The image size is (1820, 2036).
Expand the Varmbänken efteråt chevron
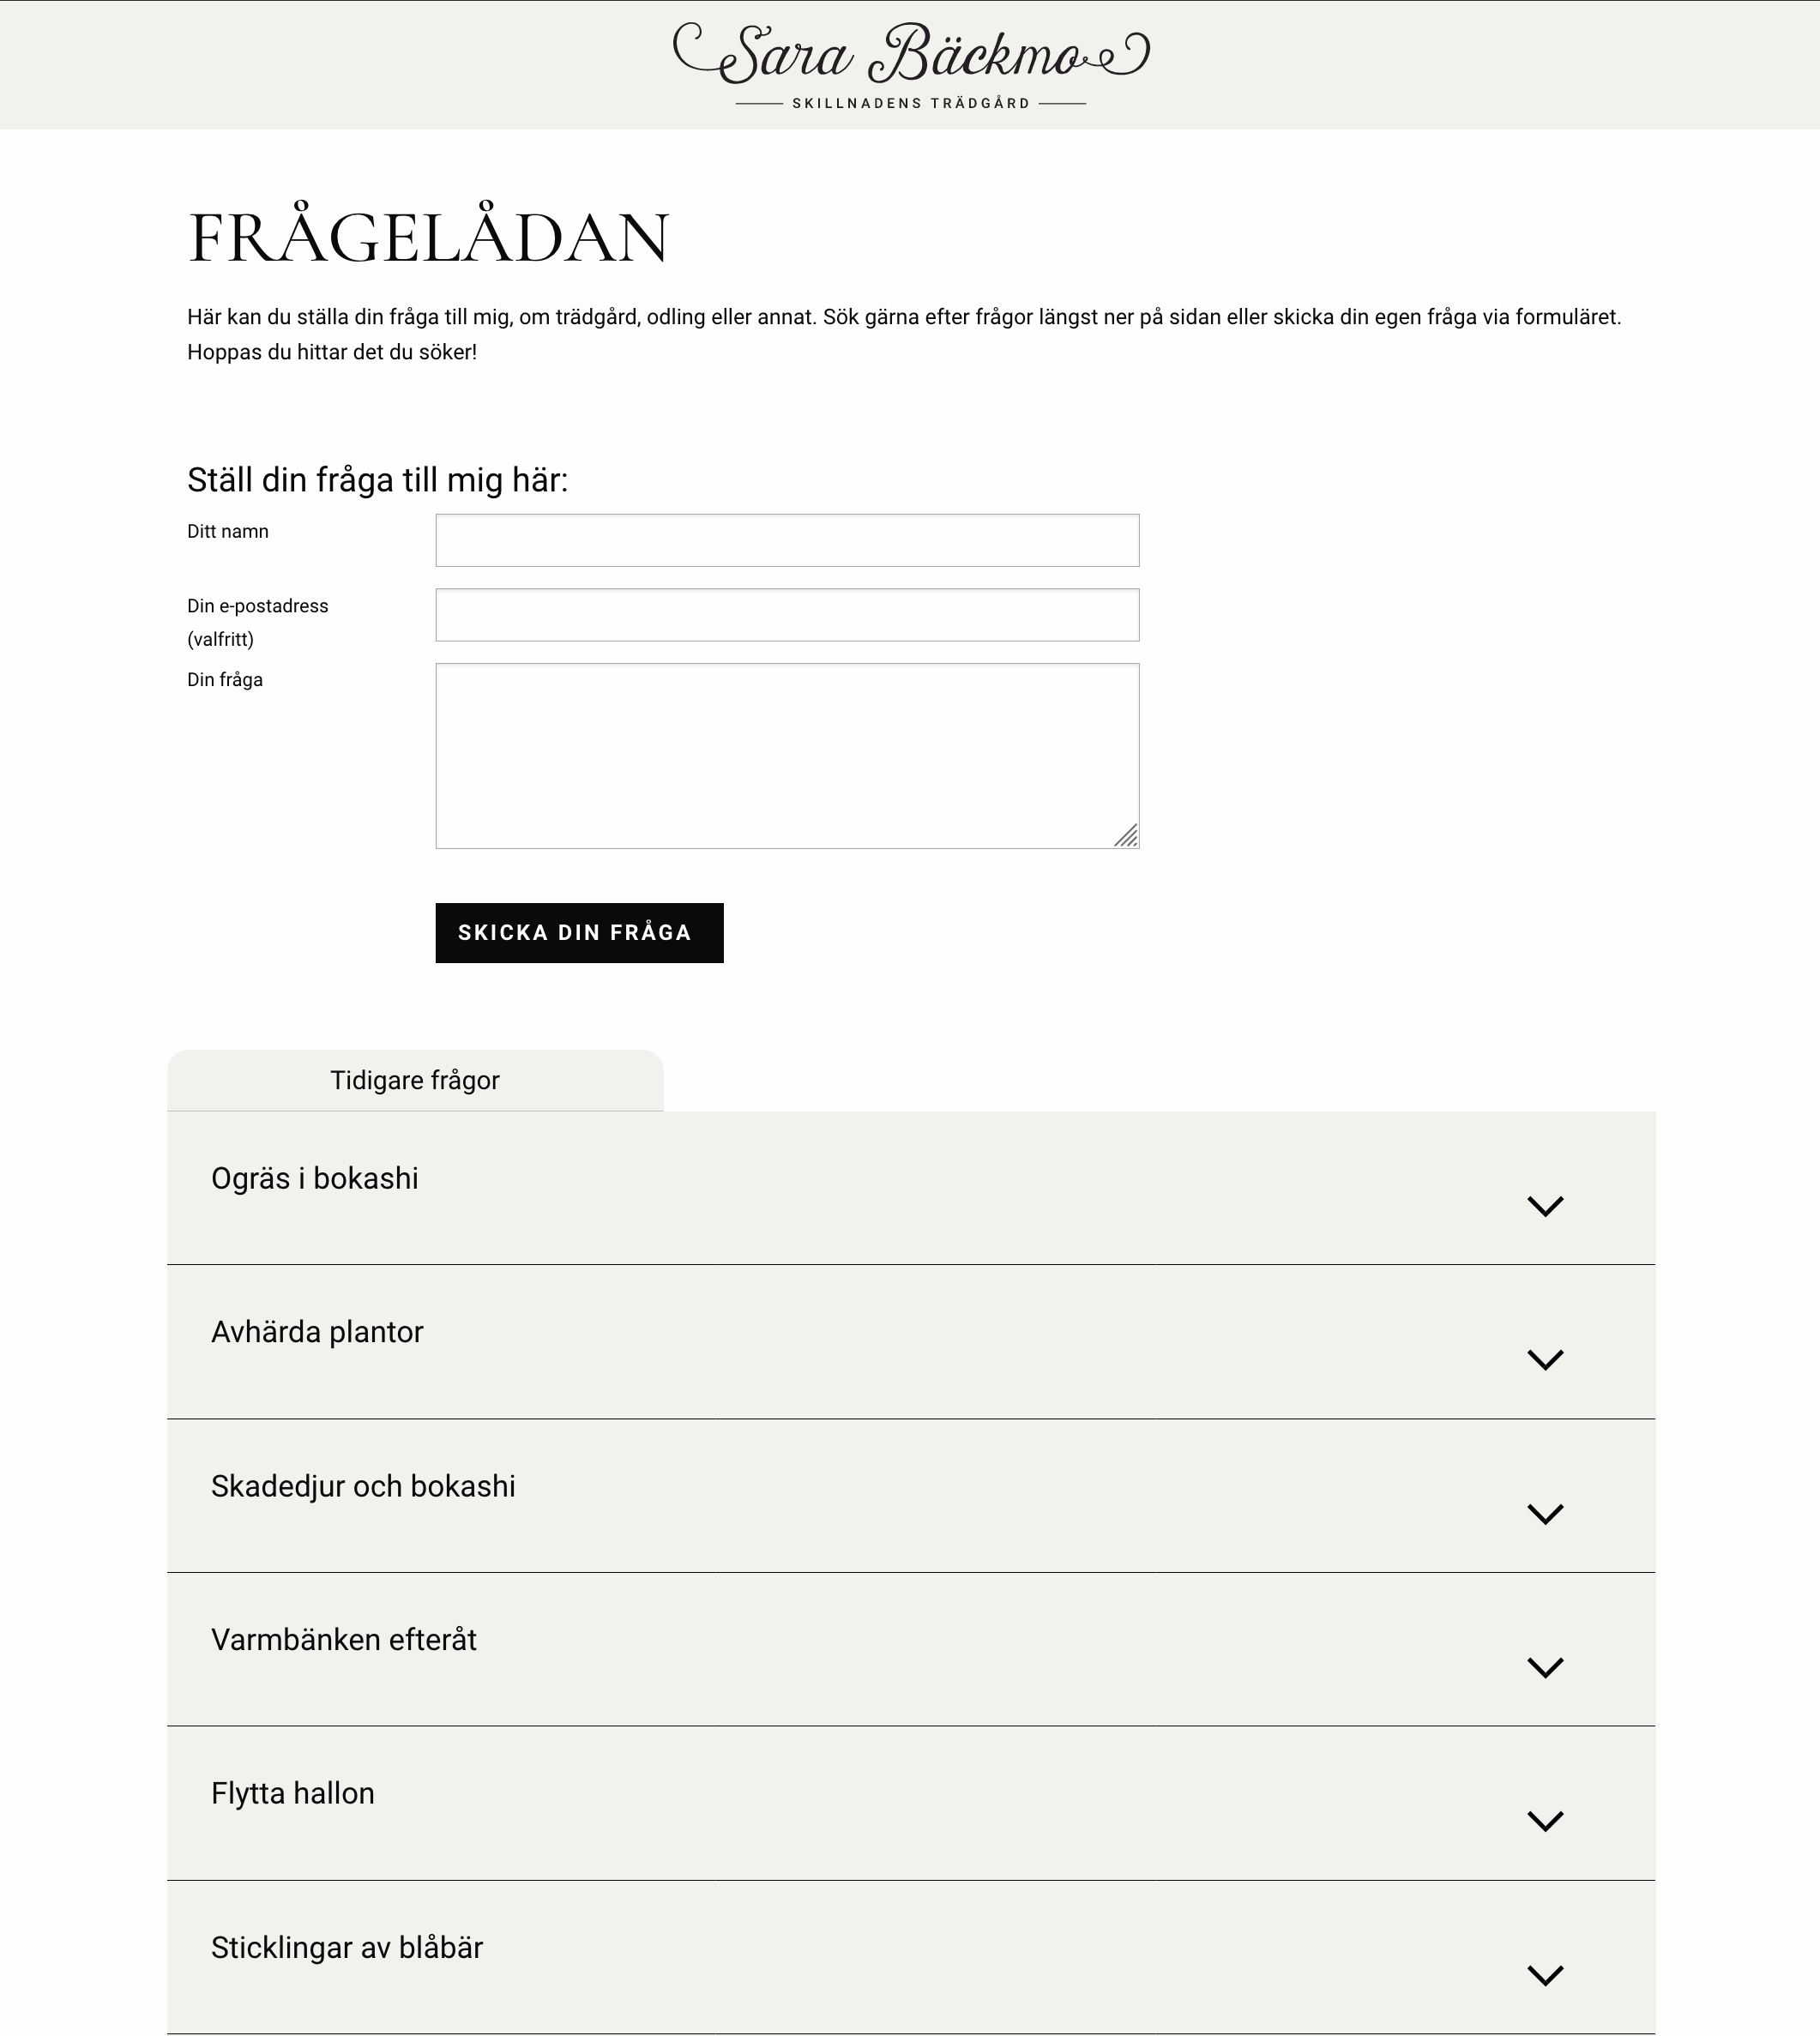(x=1545, y=1667)
